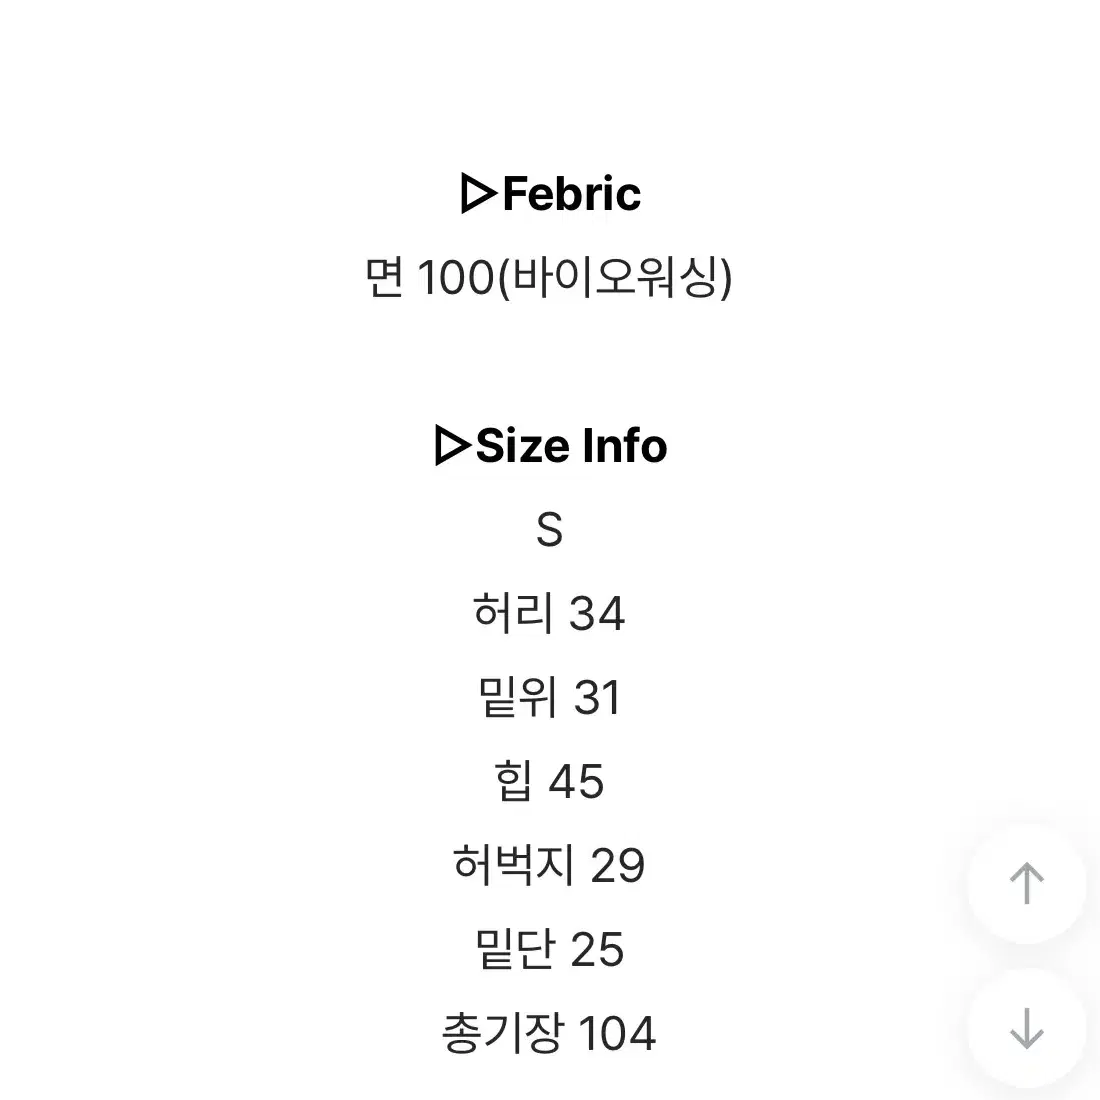Click the triangle icon beside Febric
Image resolution: width=1100 pixels, height=1100 pixels.
(479, 194)
